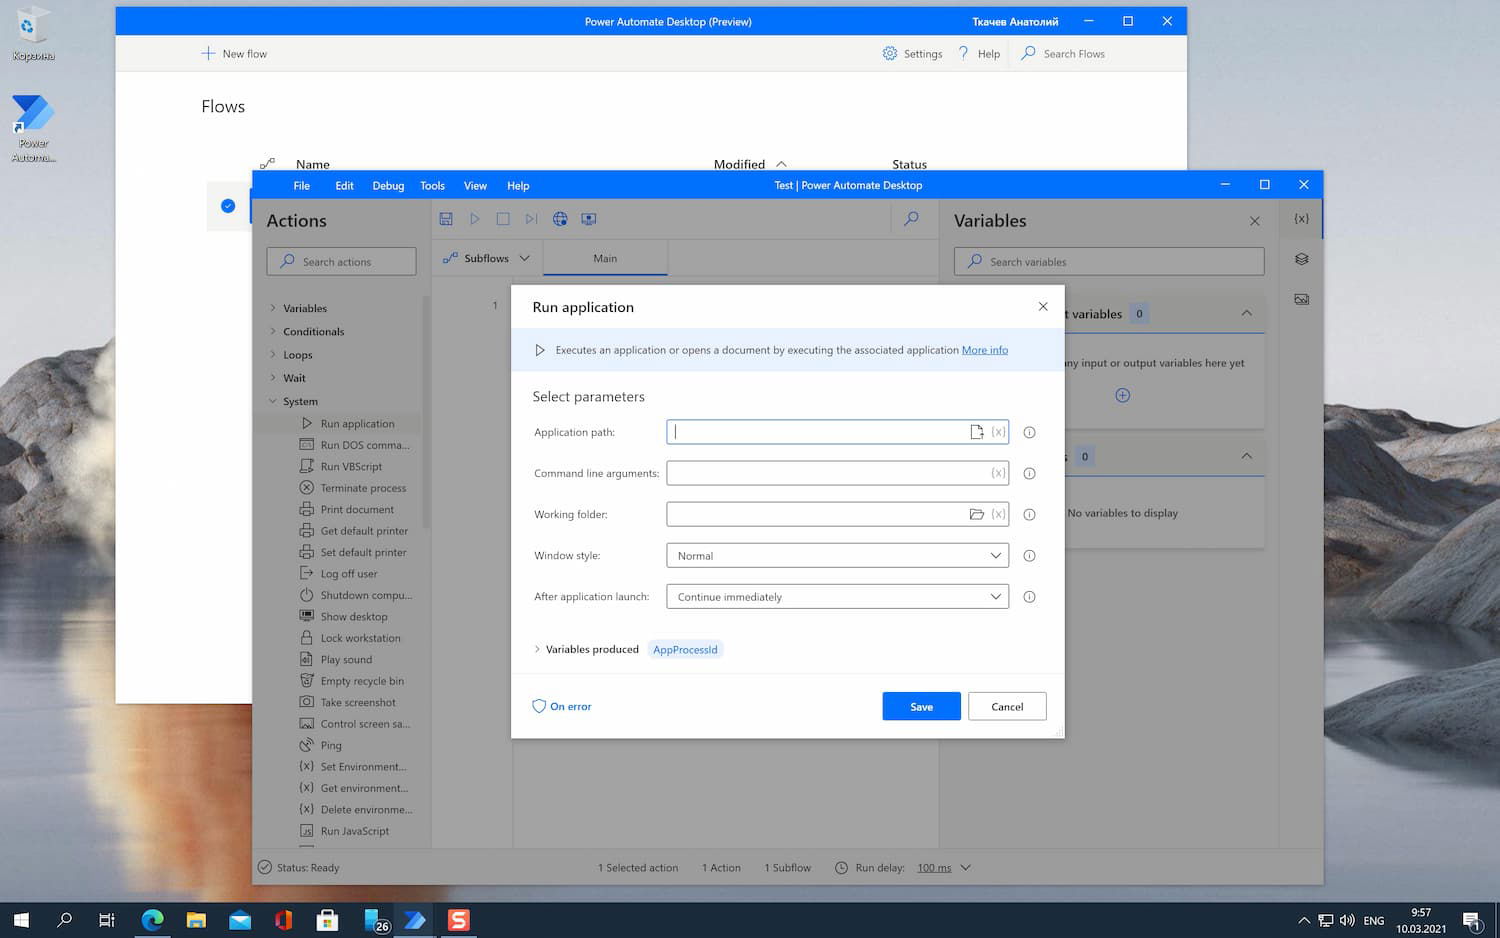
Task: Open the After application launch dropdown
Action: 837,596
